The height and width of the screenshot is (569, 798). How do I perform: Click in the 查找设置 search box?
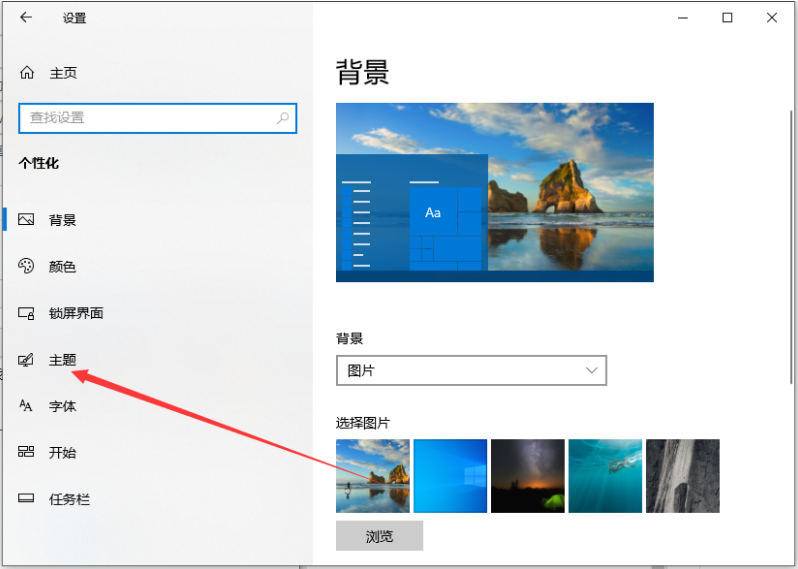coord(148,118)
